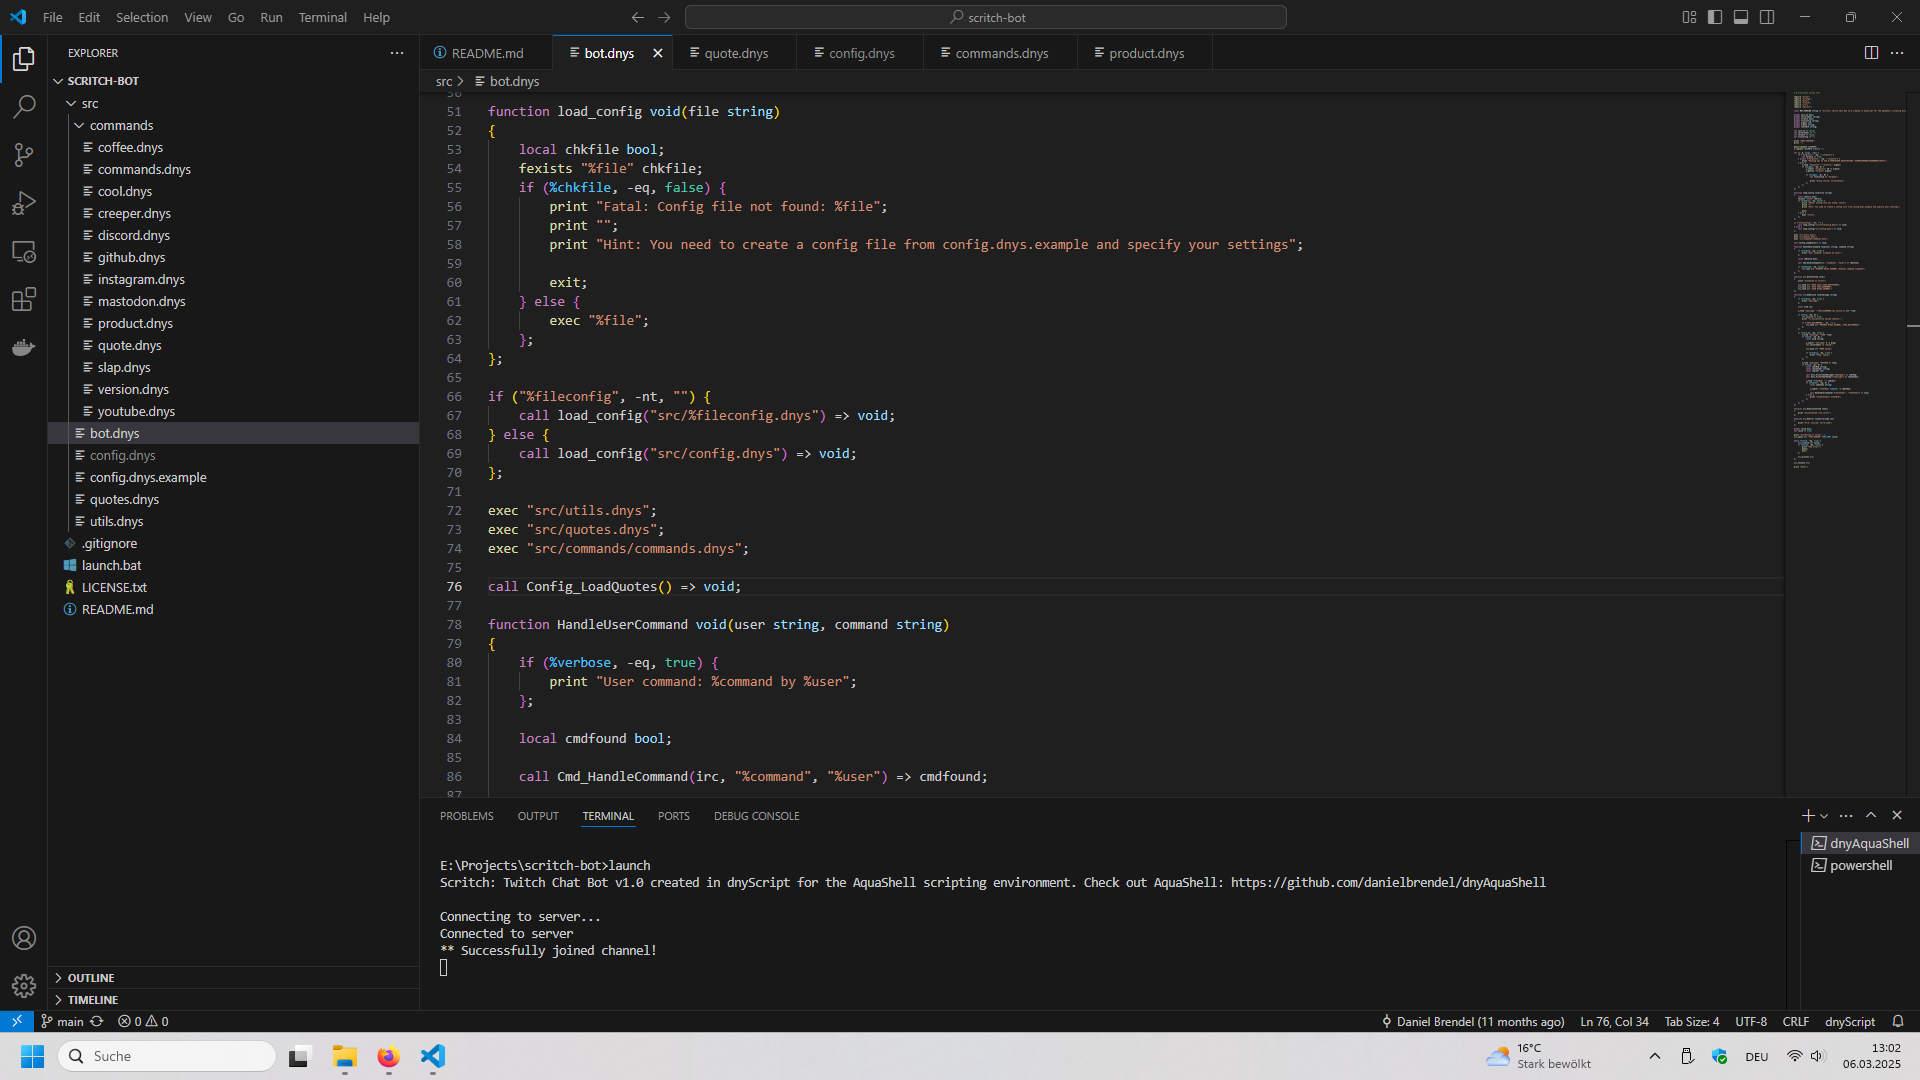Switch to the README.md tab
Image resolution: width=1920 pixels, height=1080 pixels.
coord(486,53)
